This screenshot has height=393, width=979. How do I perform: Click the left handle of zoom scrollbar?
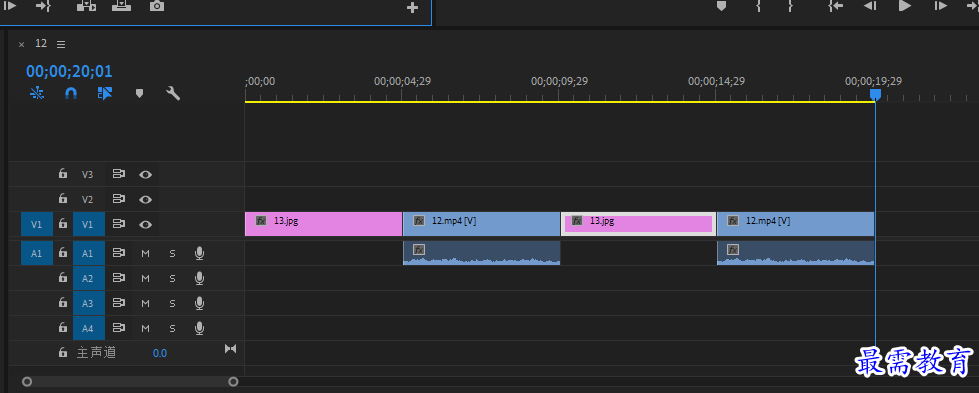26,381
